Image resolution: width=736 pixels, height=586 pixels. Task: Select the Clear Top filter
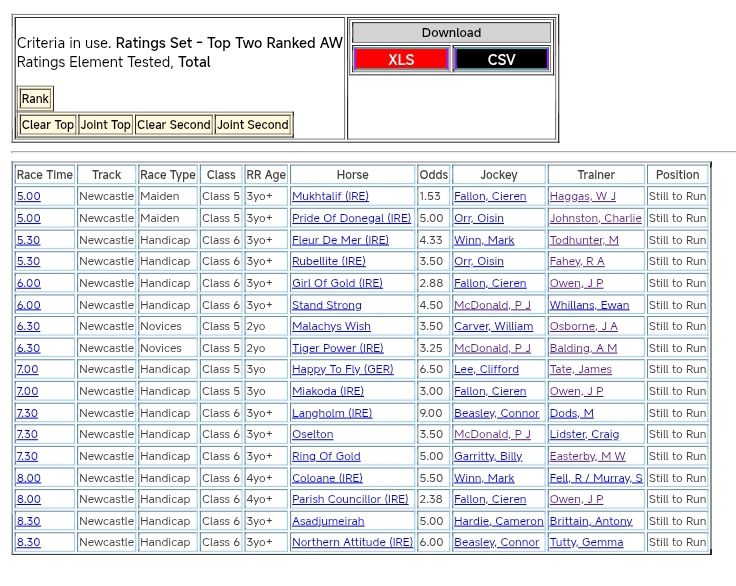coord(48,125)
